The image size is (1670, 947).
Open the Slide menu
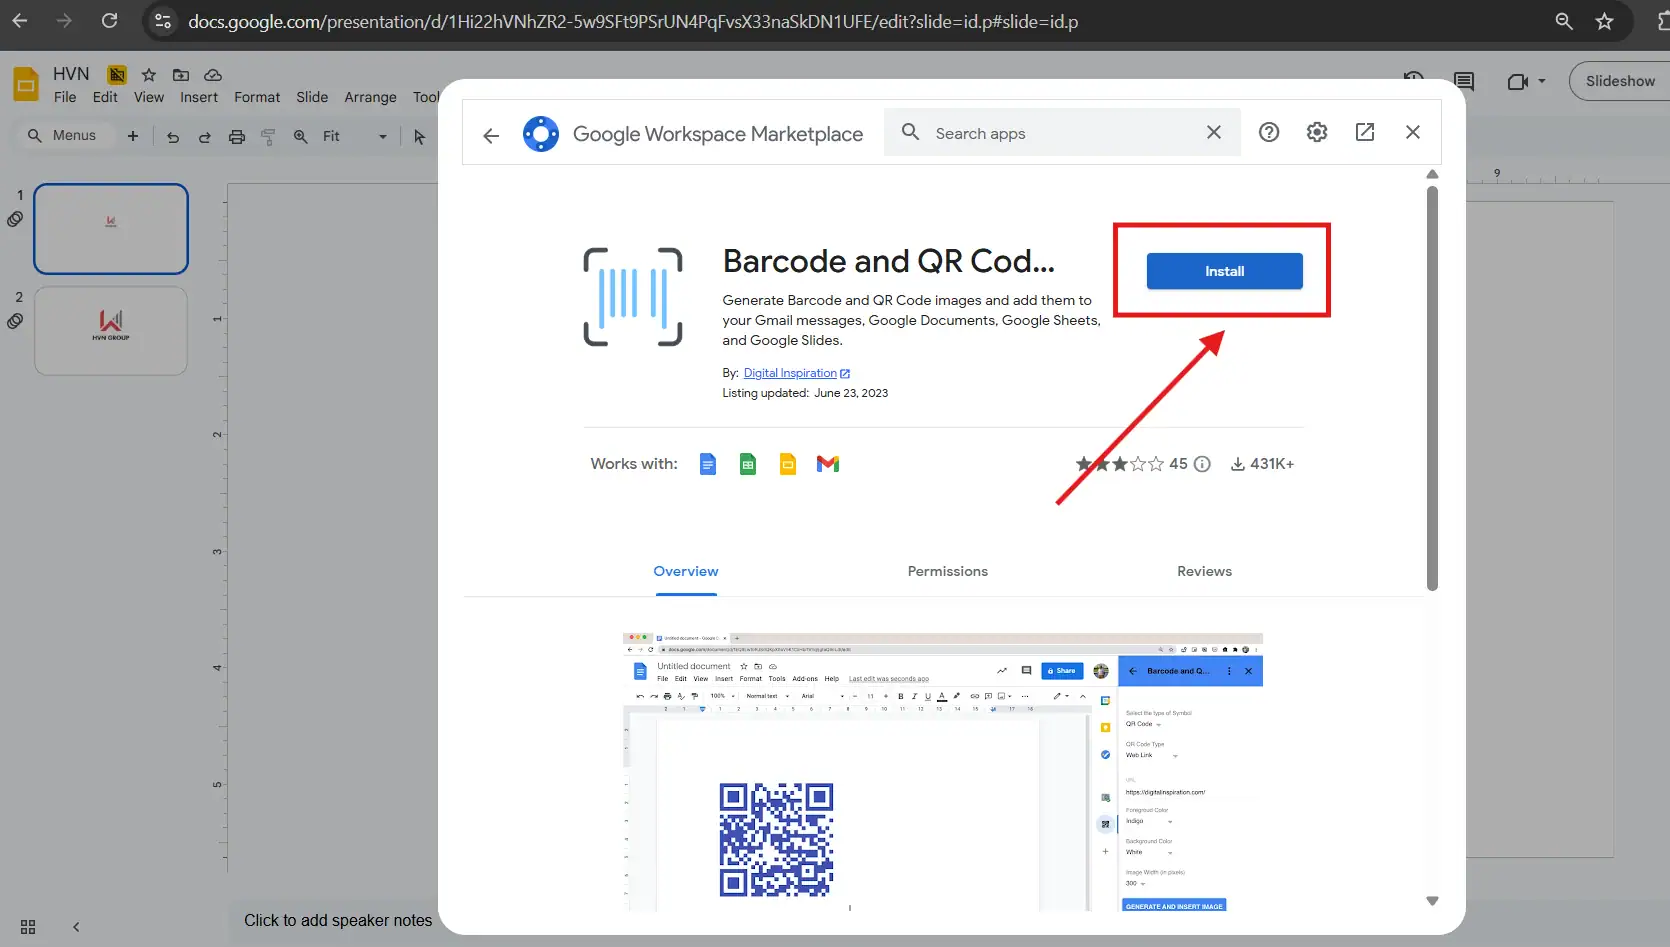[x=312, y=97]
